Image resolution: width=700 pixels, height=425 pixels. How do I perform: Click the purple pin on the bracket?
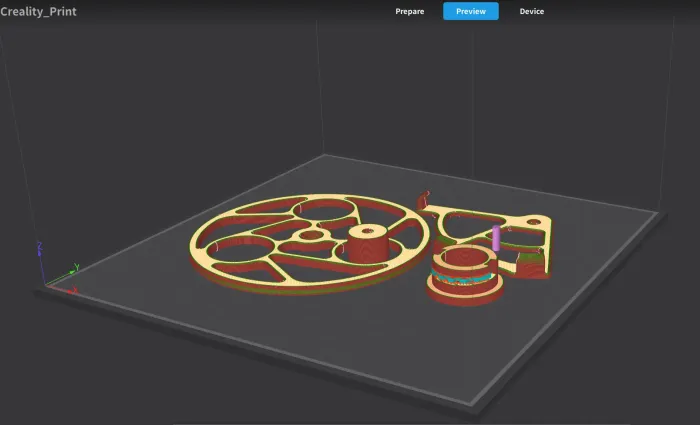pyautogui.click(x=496, y=238)
